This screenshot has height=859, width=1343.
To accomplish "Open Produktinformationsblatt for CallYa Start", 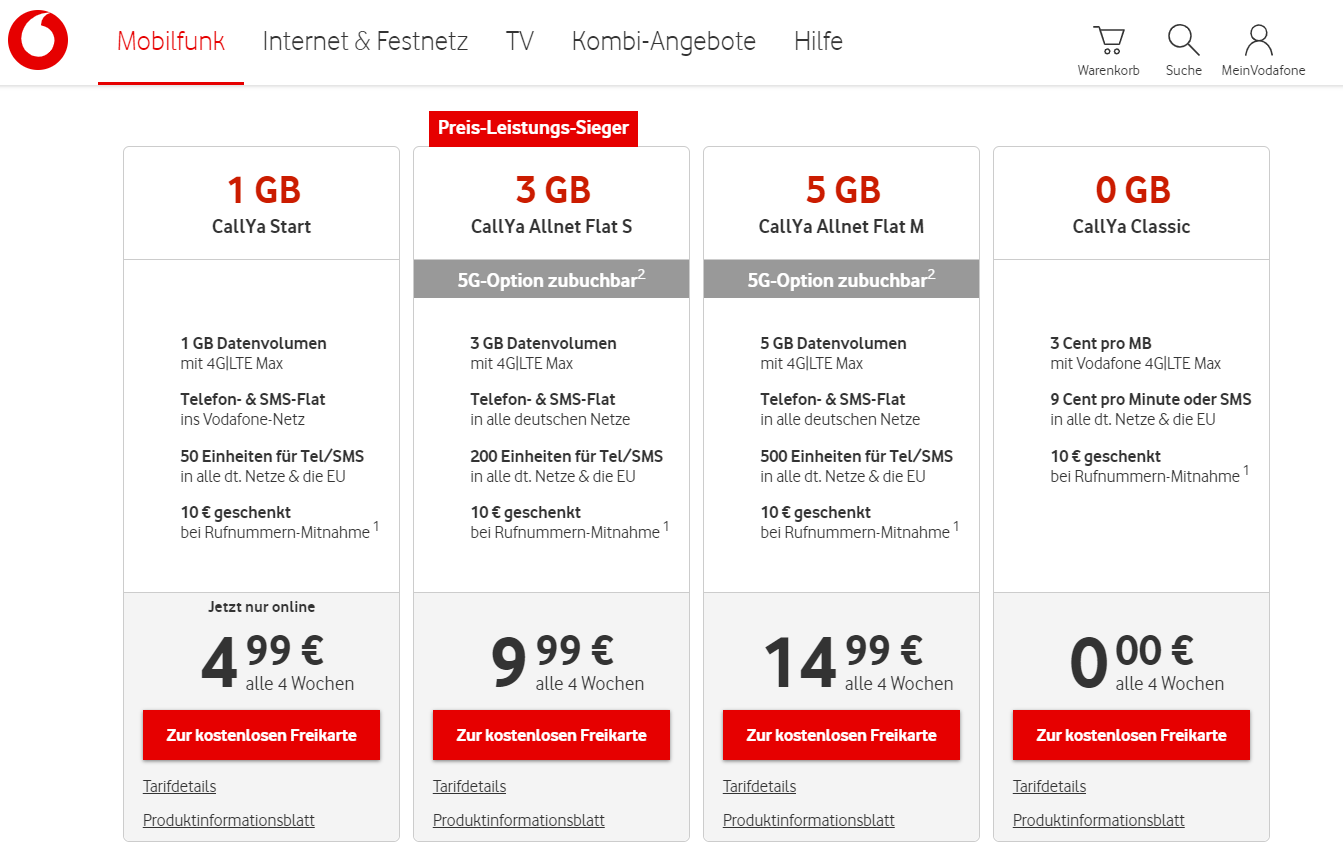I will click(x=229, y=820).
